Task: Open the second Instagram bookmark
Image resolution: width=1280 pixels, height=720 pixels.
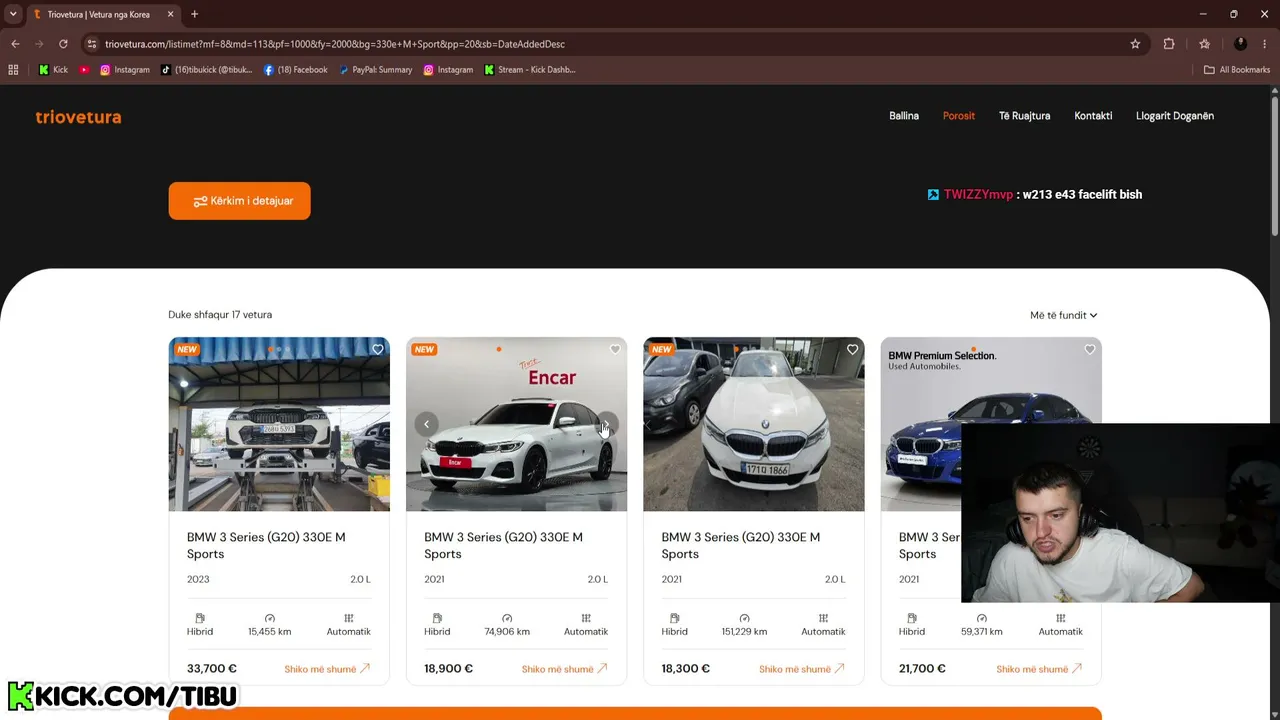Action: pyautogui.click(x=448, y=70)
